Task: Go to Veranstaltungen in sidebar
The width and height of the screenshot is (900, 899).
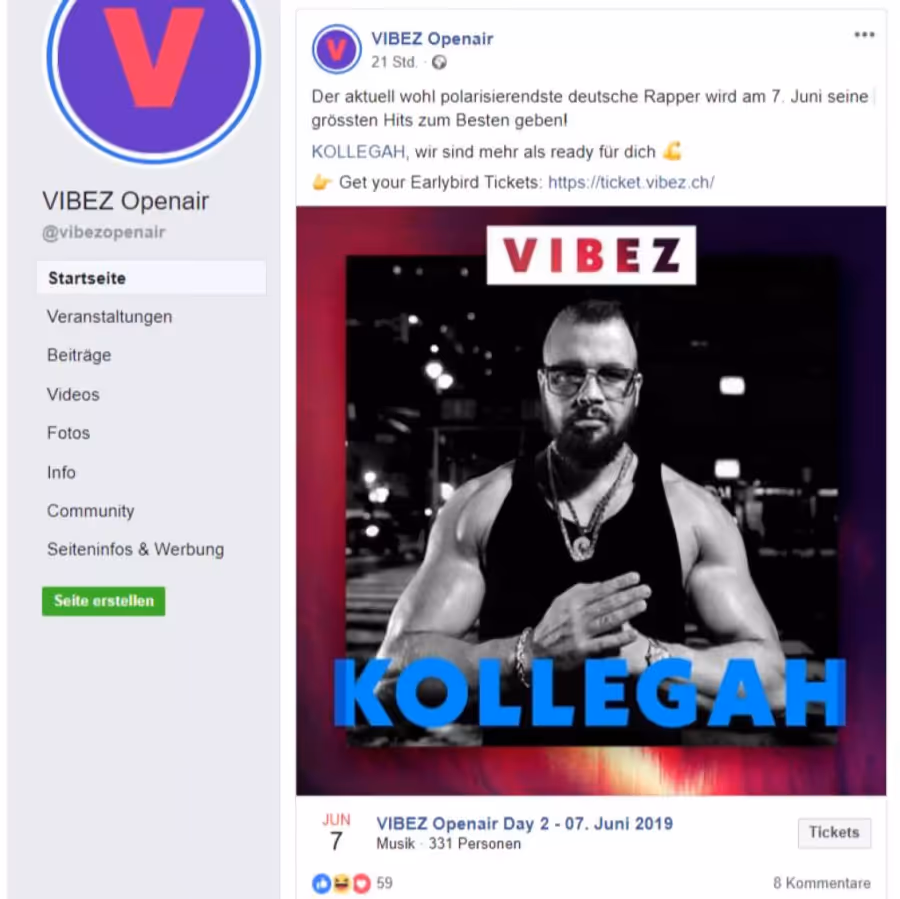Action: pos(109,317)
